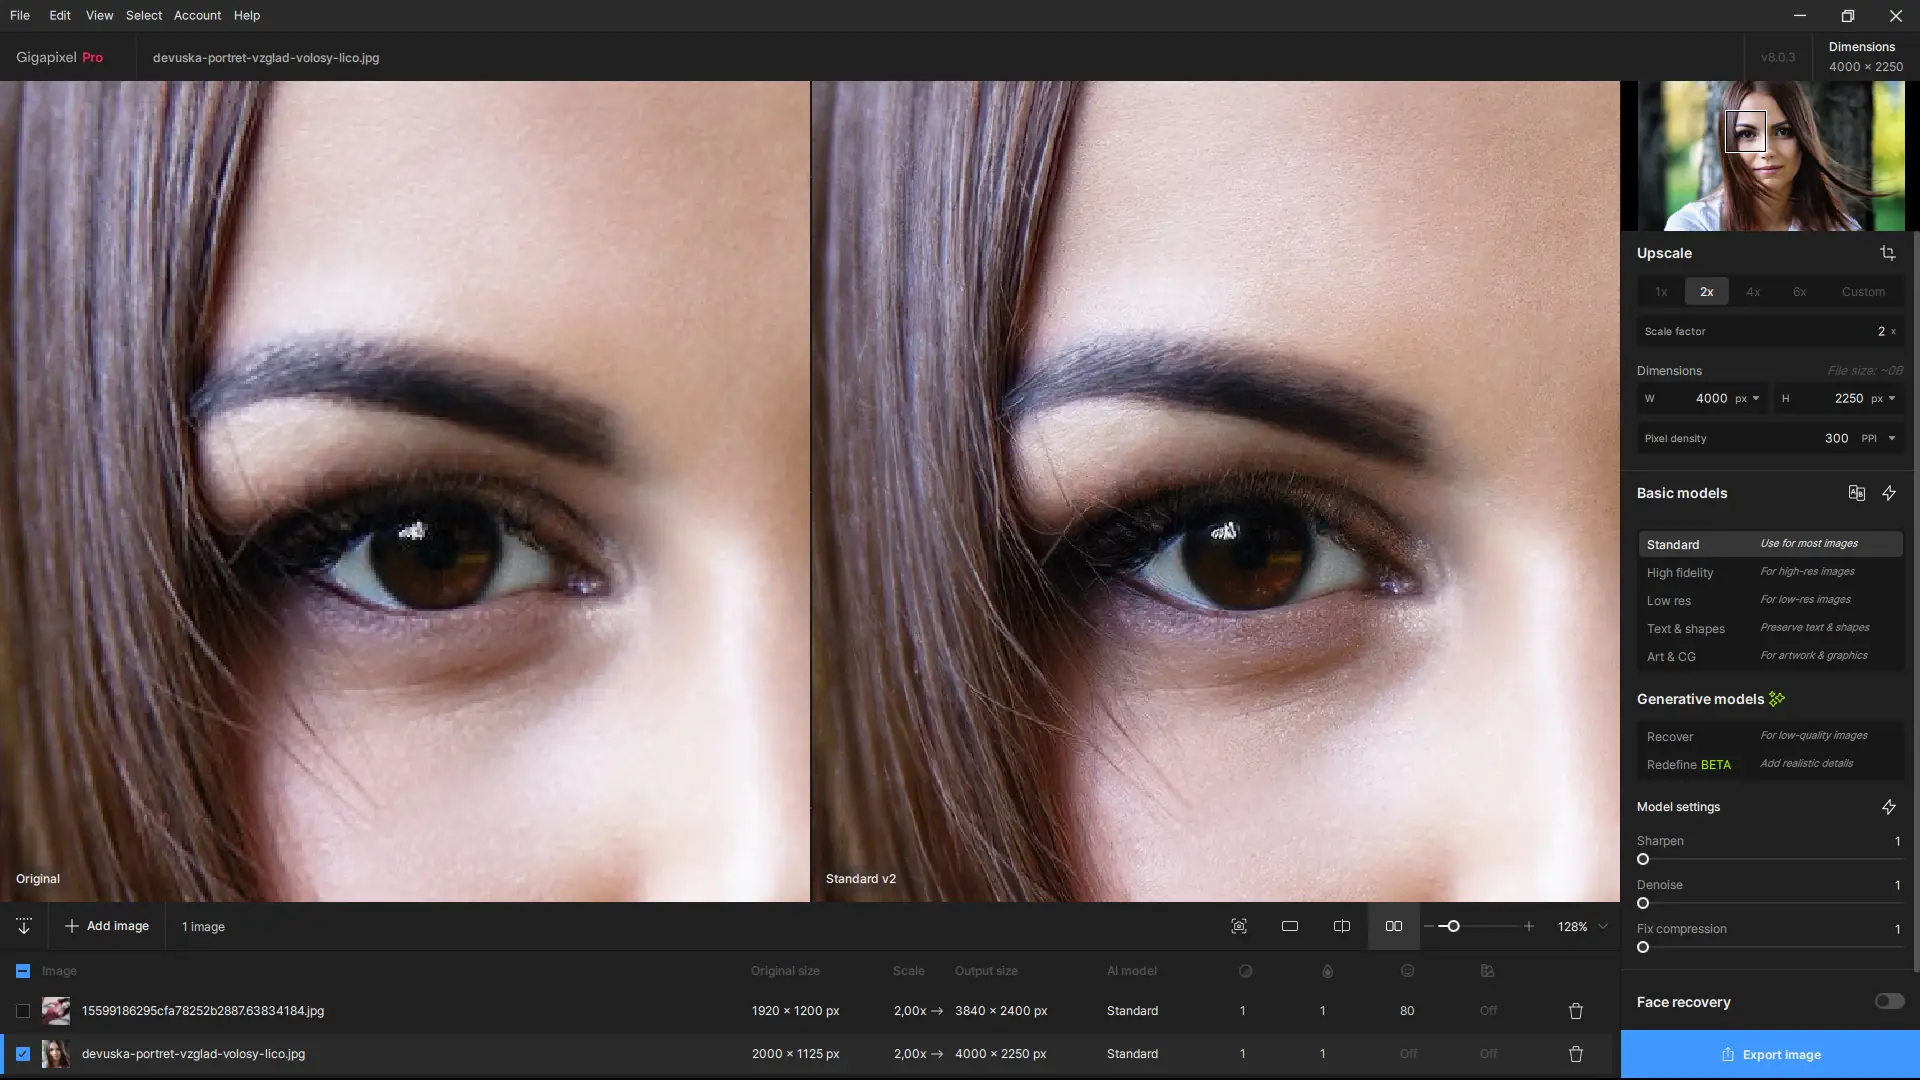The width and height of the screenshot is (1920, 1080).
Task: Select side-by-side comparison view
Action: pyautogui.click(x=1393, y=926)
